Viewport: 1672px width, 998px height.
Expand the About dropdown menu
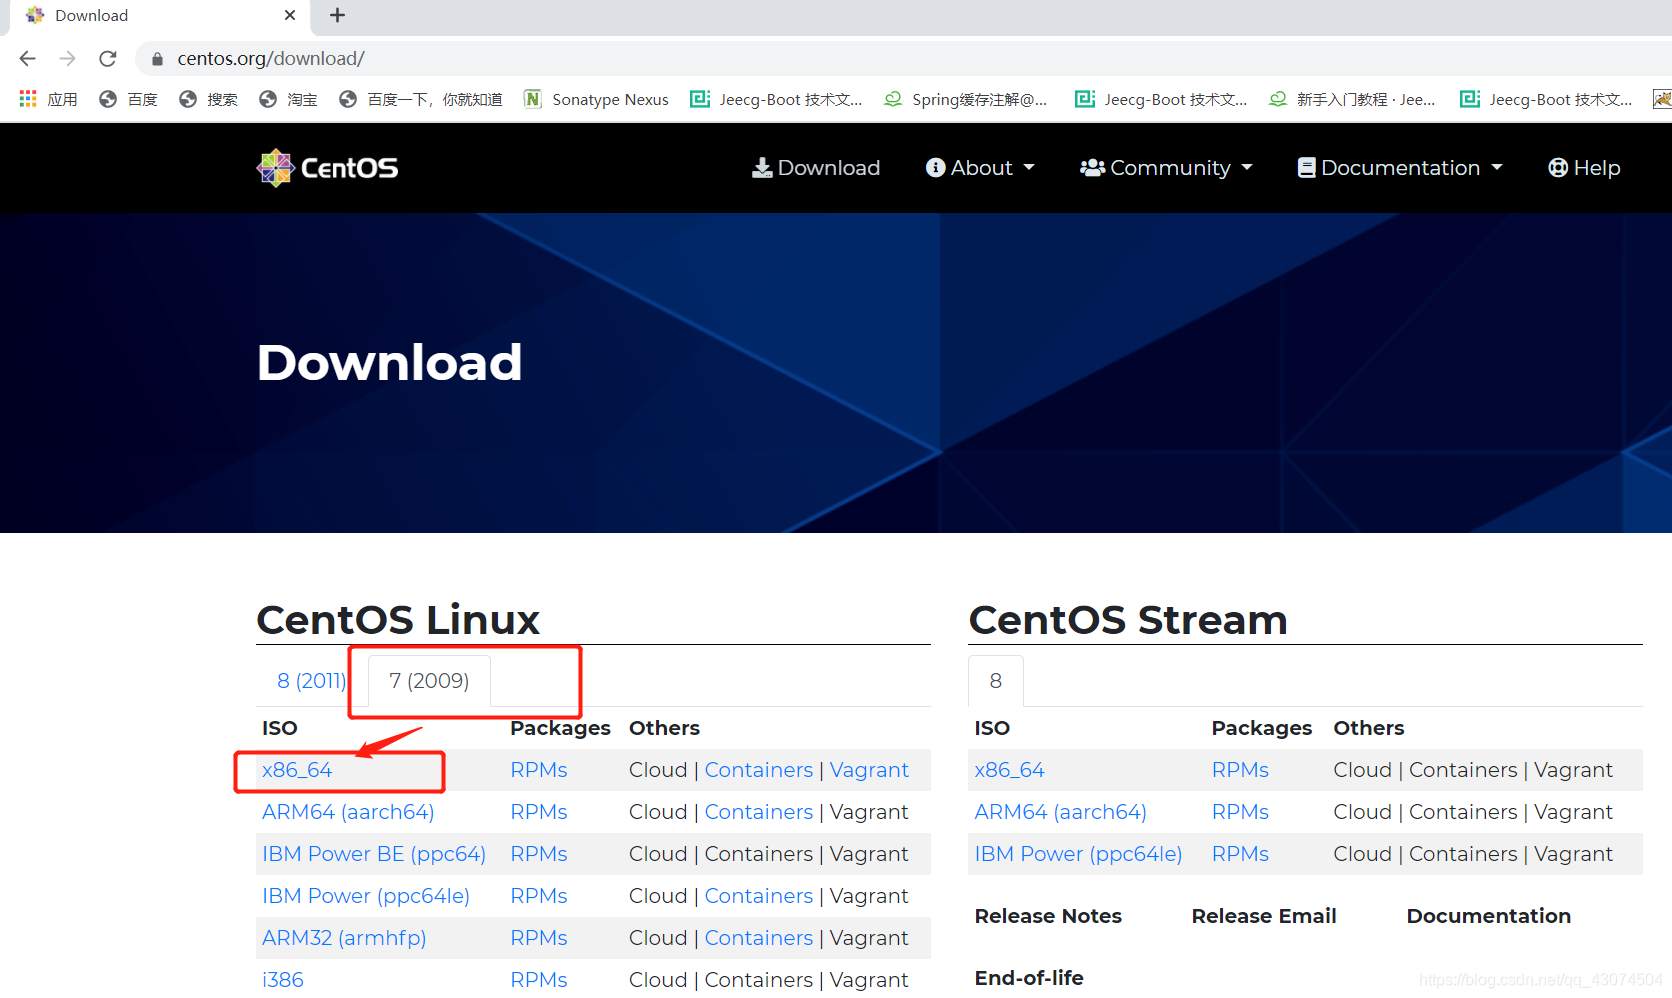[x=980, y=168]
